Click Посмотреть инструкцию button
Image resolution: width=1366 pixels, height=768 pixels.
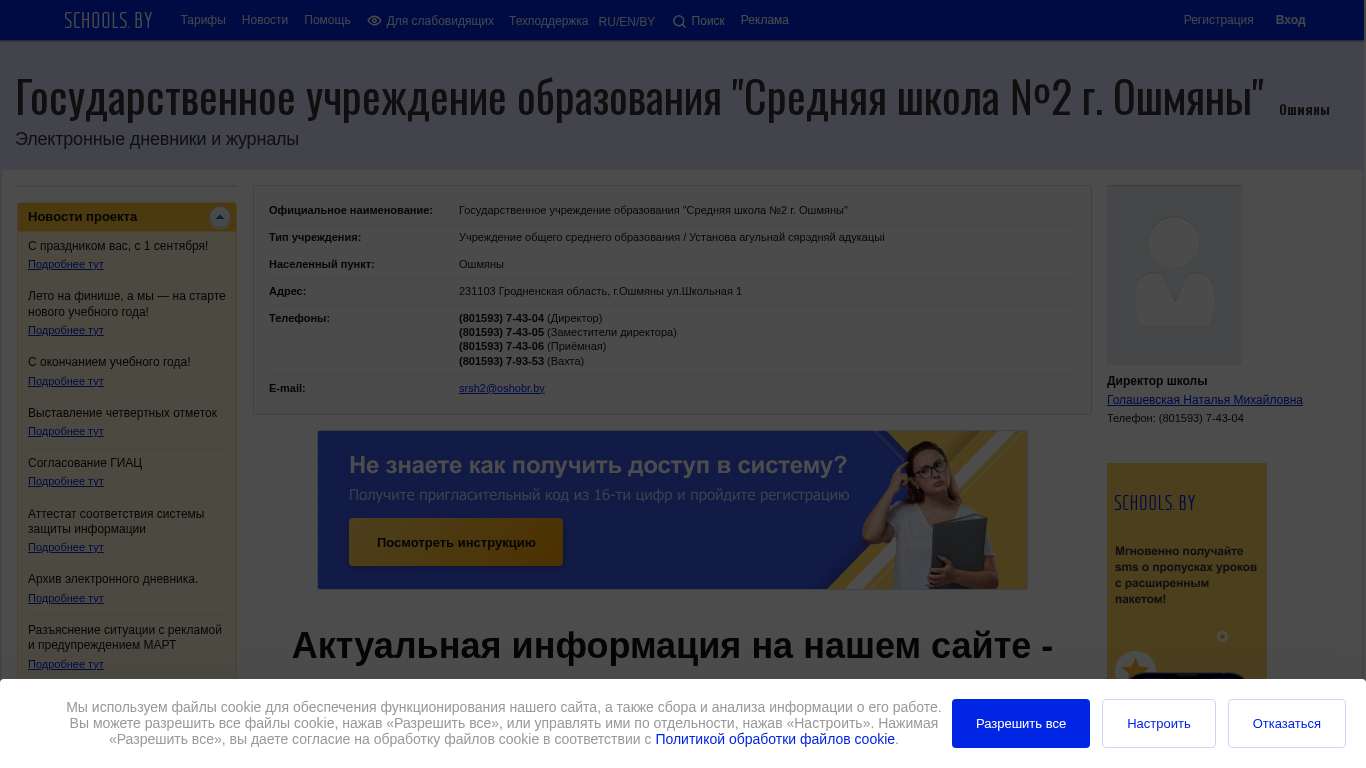coord(456,542)
